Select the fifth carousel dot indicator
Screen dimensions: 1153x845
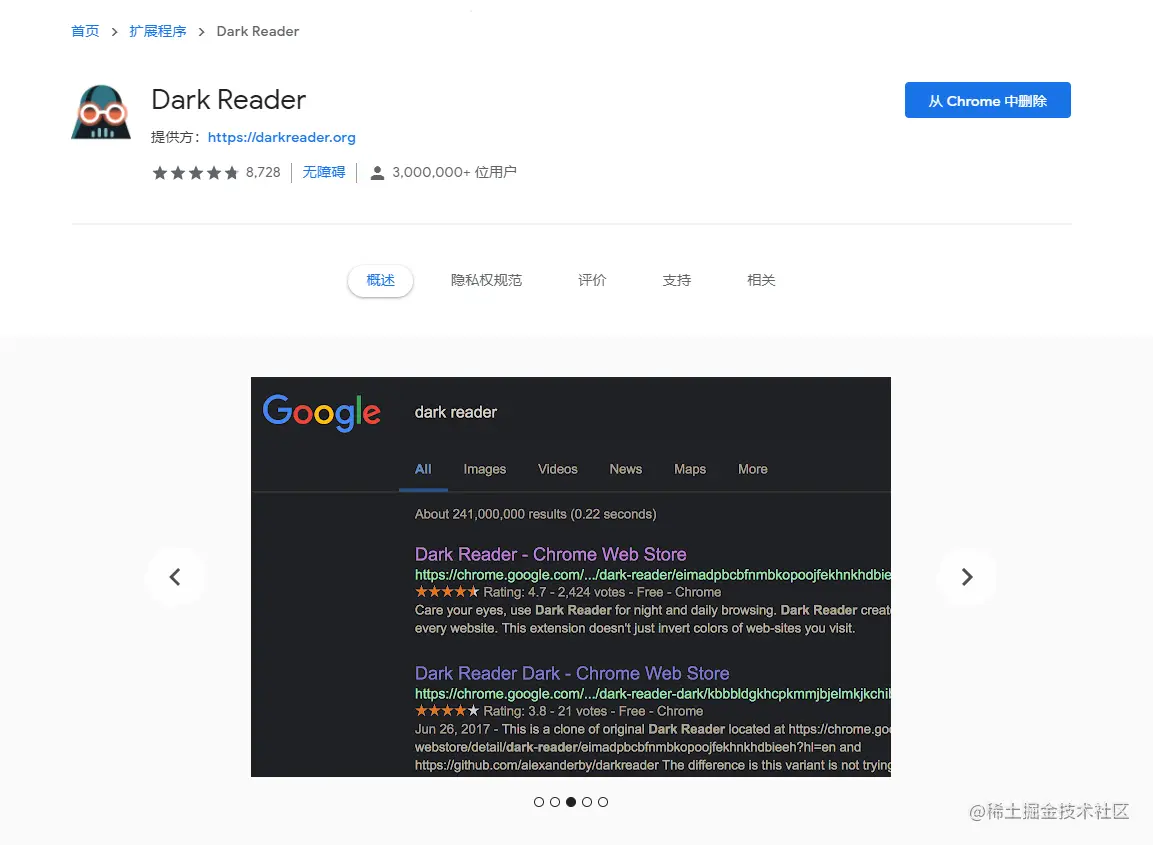603,802
